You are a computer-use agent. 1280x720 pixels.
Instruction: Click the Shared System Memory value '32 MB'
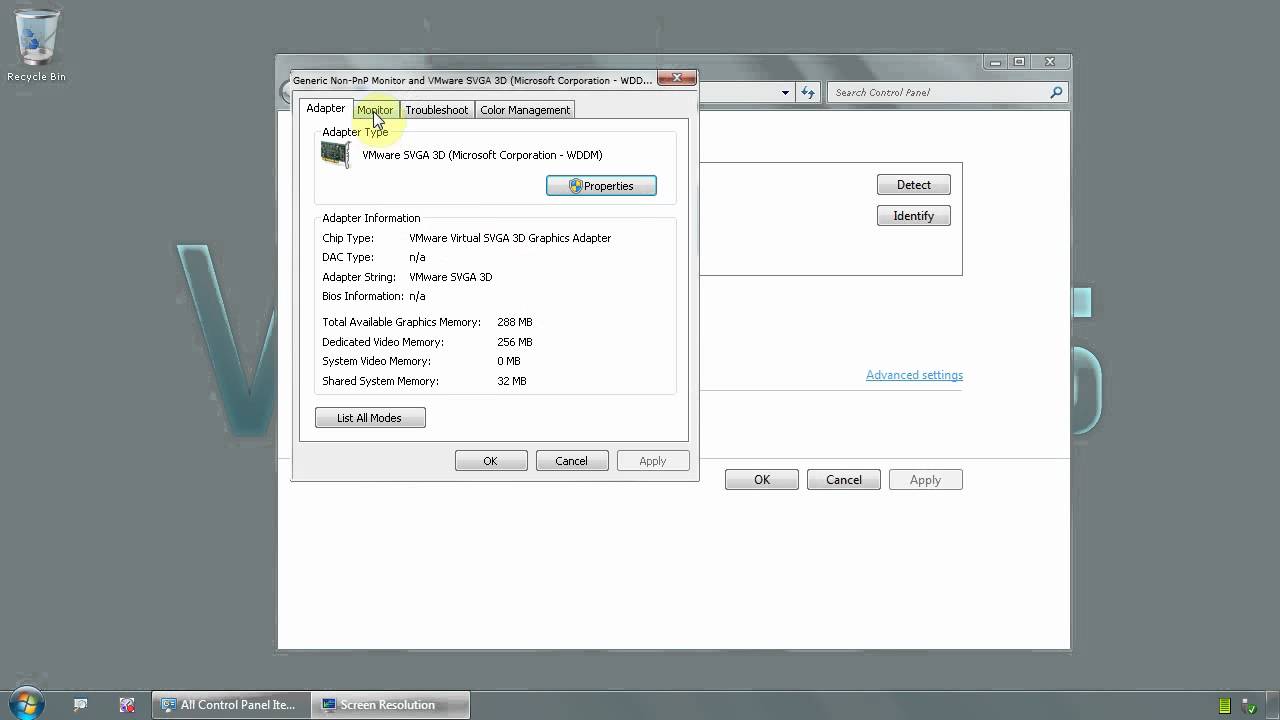512,381
